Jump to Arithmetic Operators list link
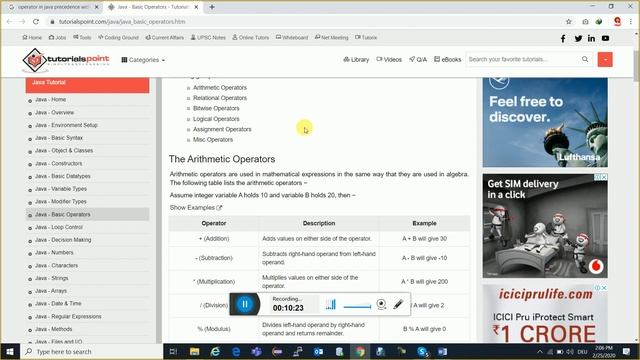The width and height of the screenshot is (640, 360). (x=220, y=88)
